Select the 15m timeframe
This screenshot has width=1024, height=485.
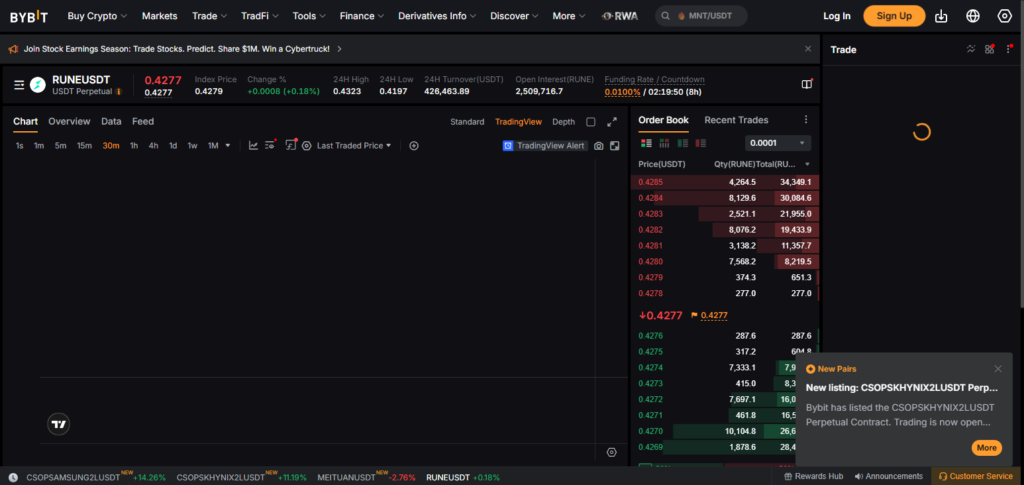(84, 146)
